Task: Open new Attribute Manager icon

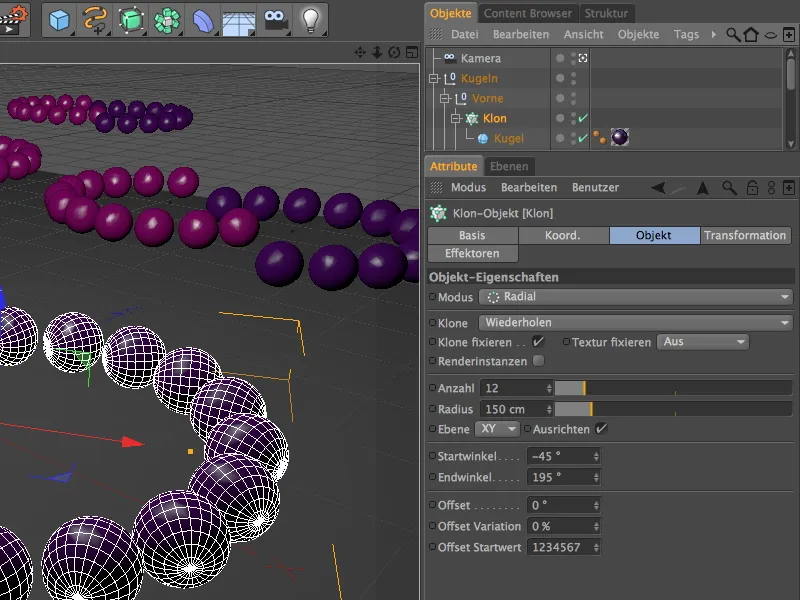Action: [789, 188]
